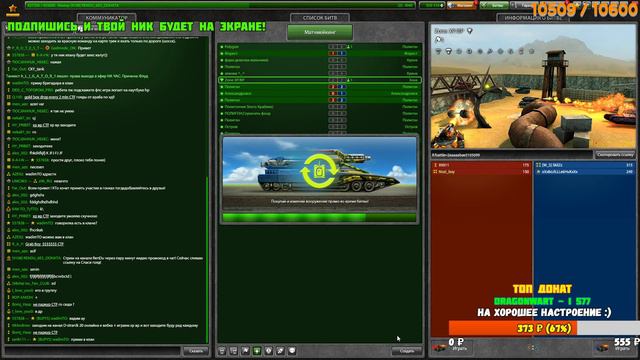640x360 pixels.
Task: Open the Битвы button in top bar
Action: [x=494, y=5]
